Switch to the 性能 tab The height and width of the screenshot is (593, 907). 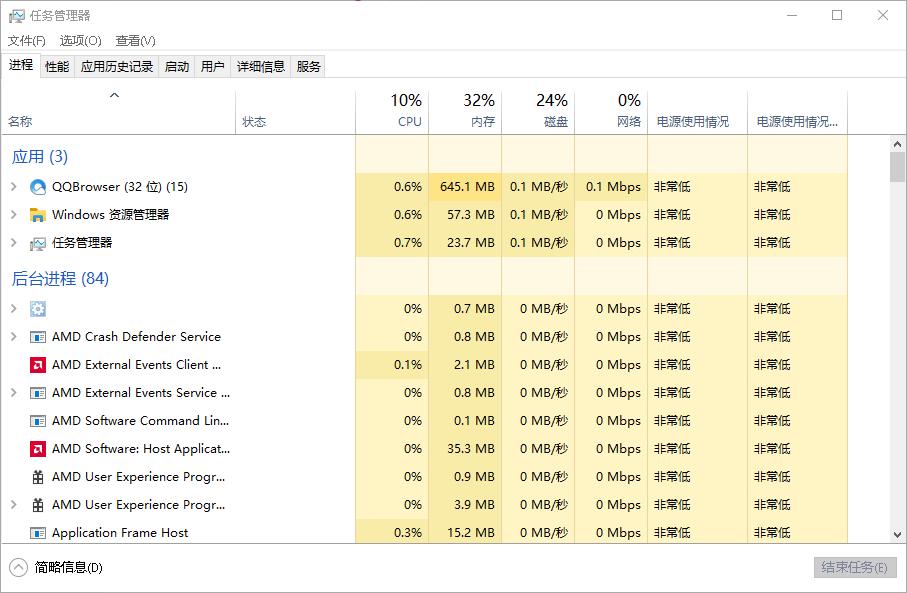(x=57, y=67)
